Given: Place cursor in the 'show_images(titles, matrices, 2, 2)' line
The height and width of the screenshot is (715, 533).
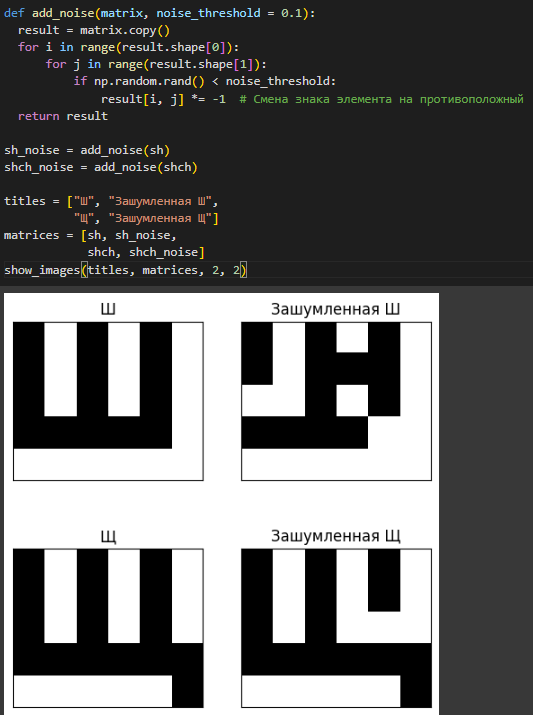Looking at the screenshot, I should tap(125, 270).
